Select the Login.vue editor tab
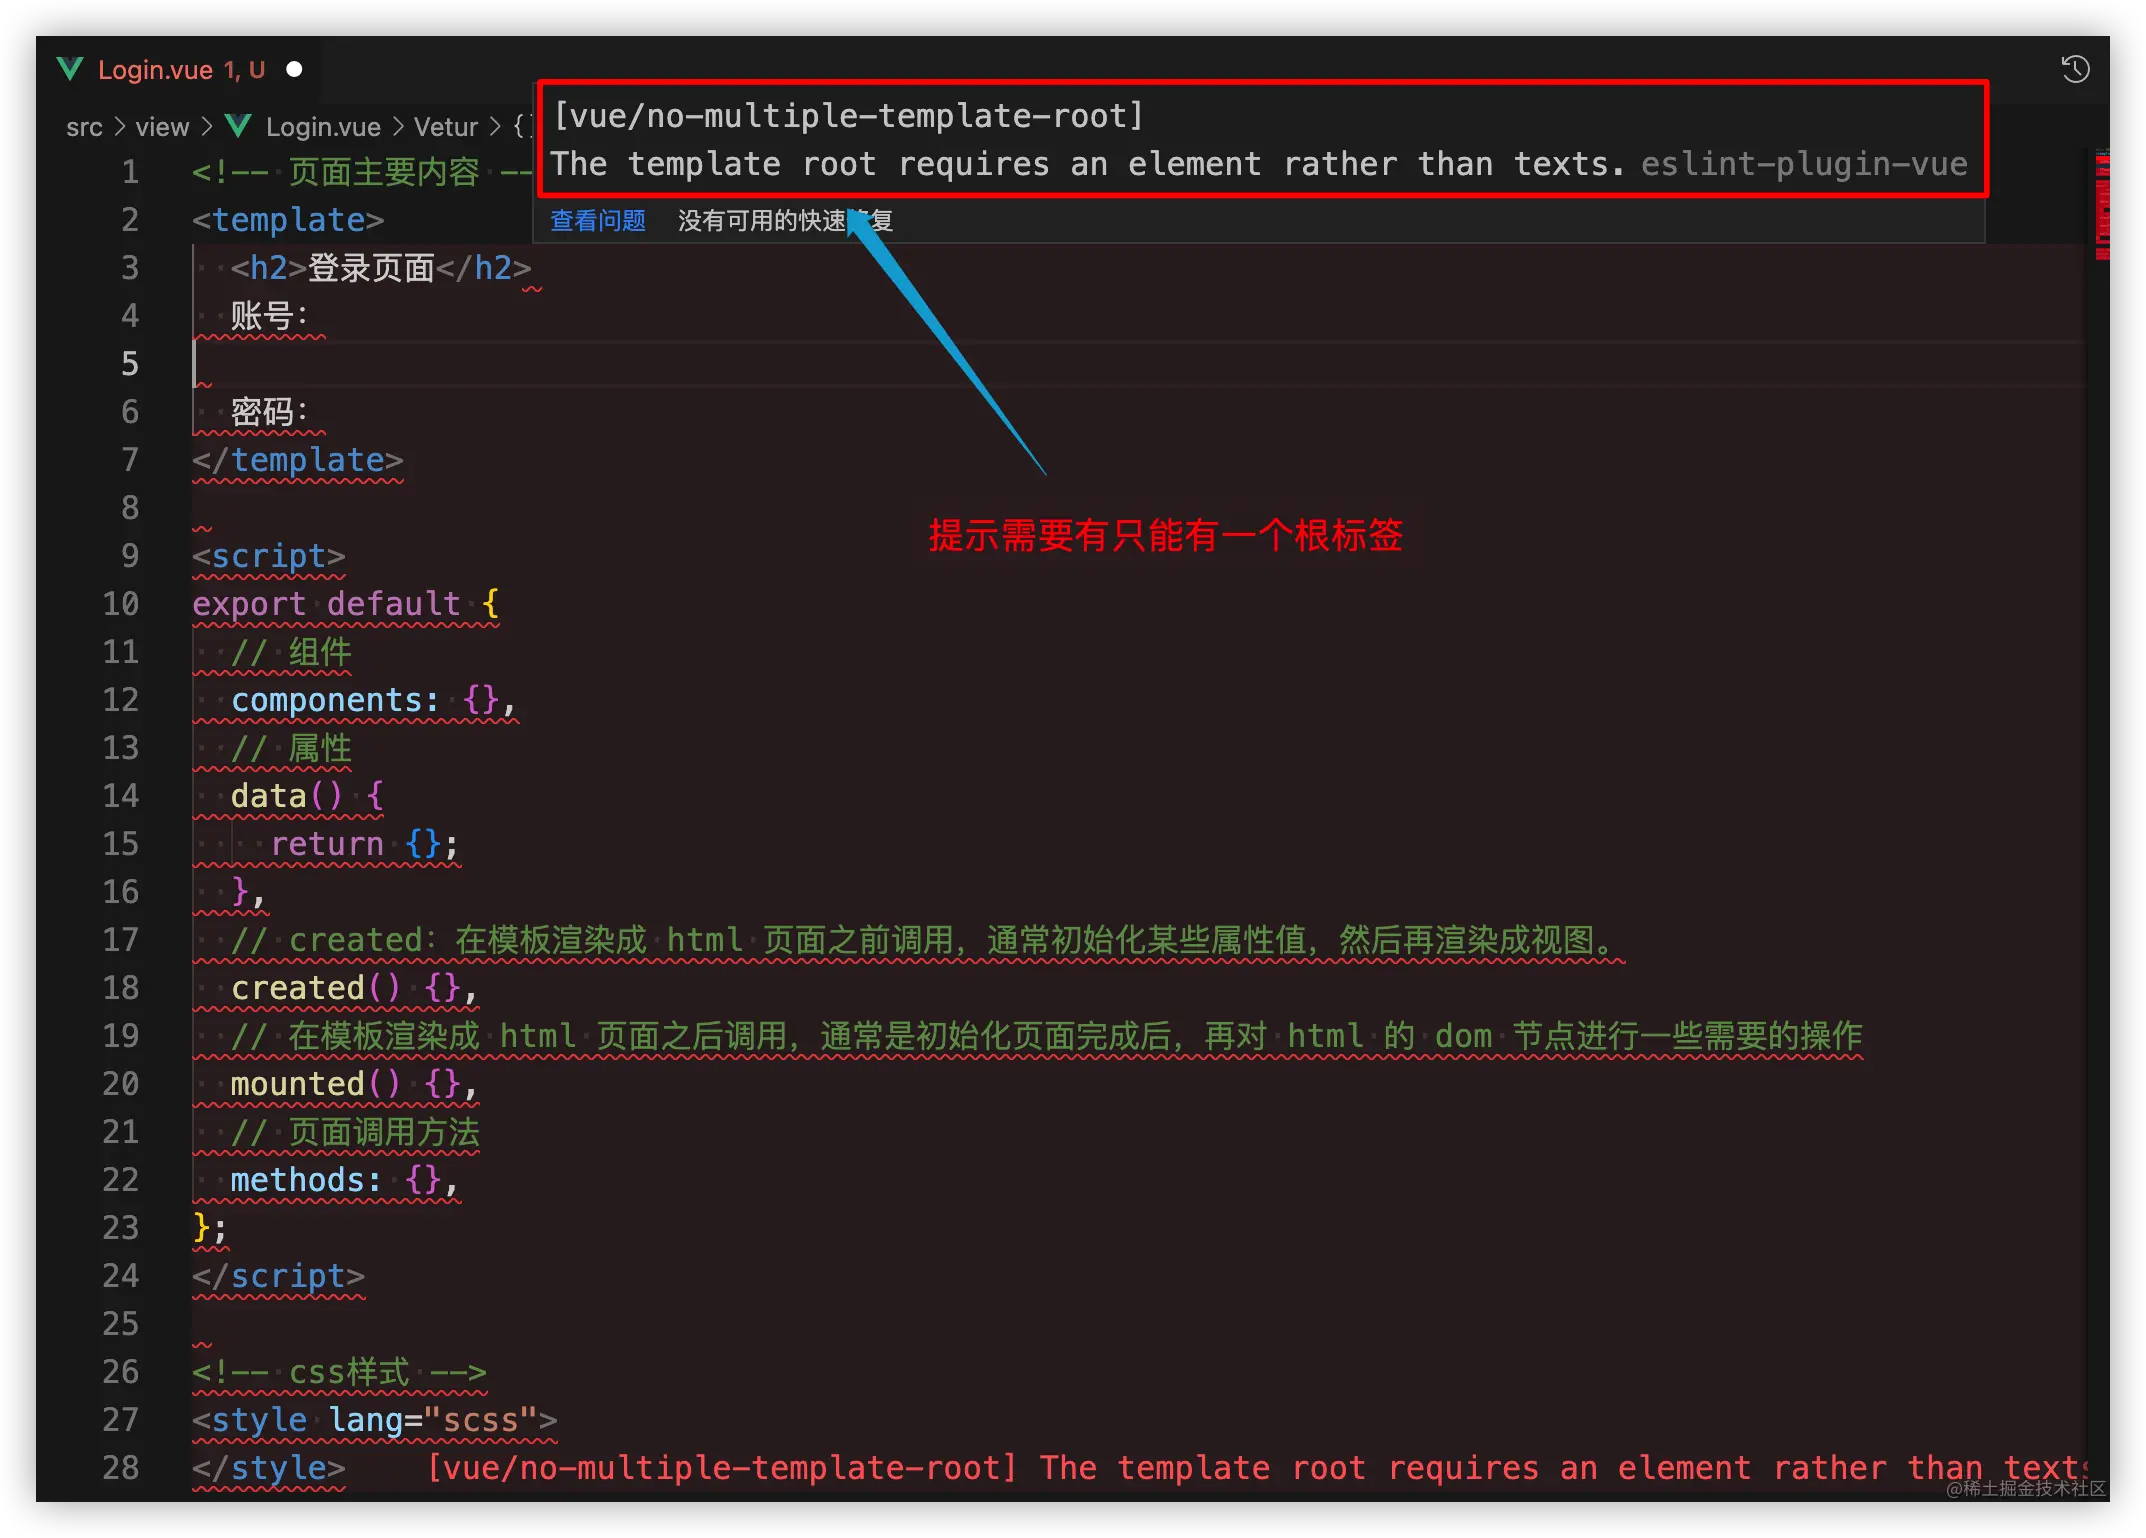2146x1538 pixels. [x=155, y=69]
